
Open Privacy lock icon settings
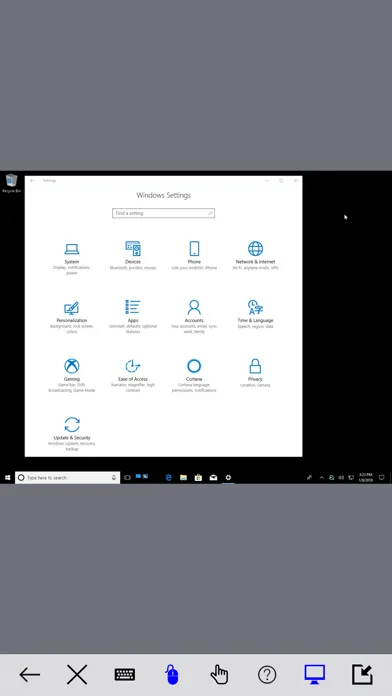point(255,366)
